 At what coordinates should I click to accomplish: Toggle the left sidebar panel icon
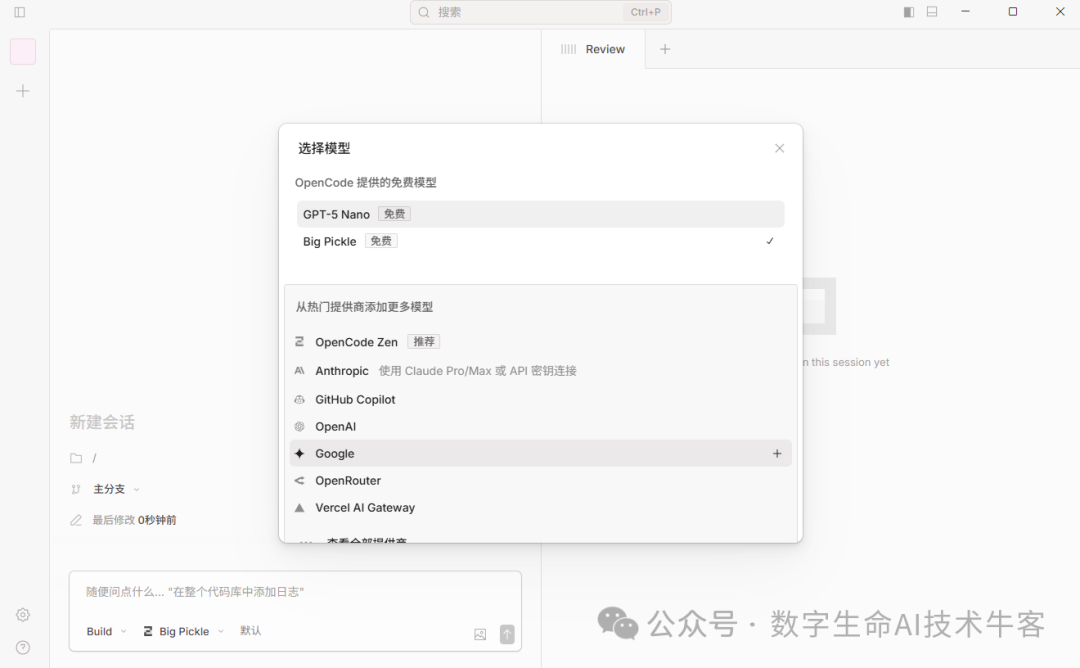[x=20, y=12]
